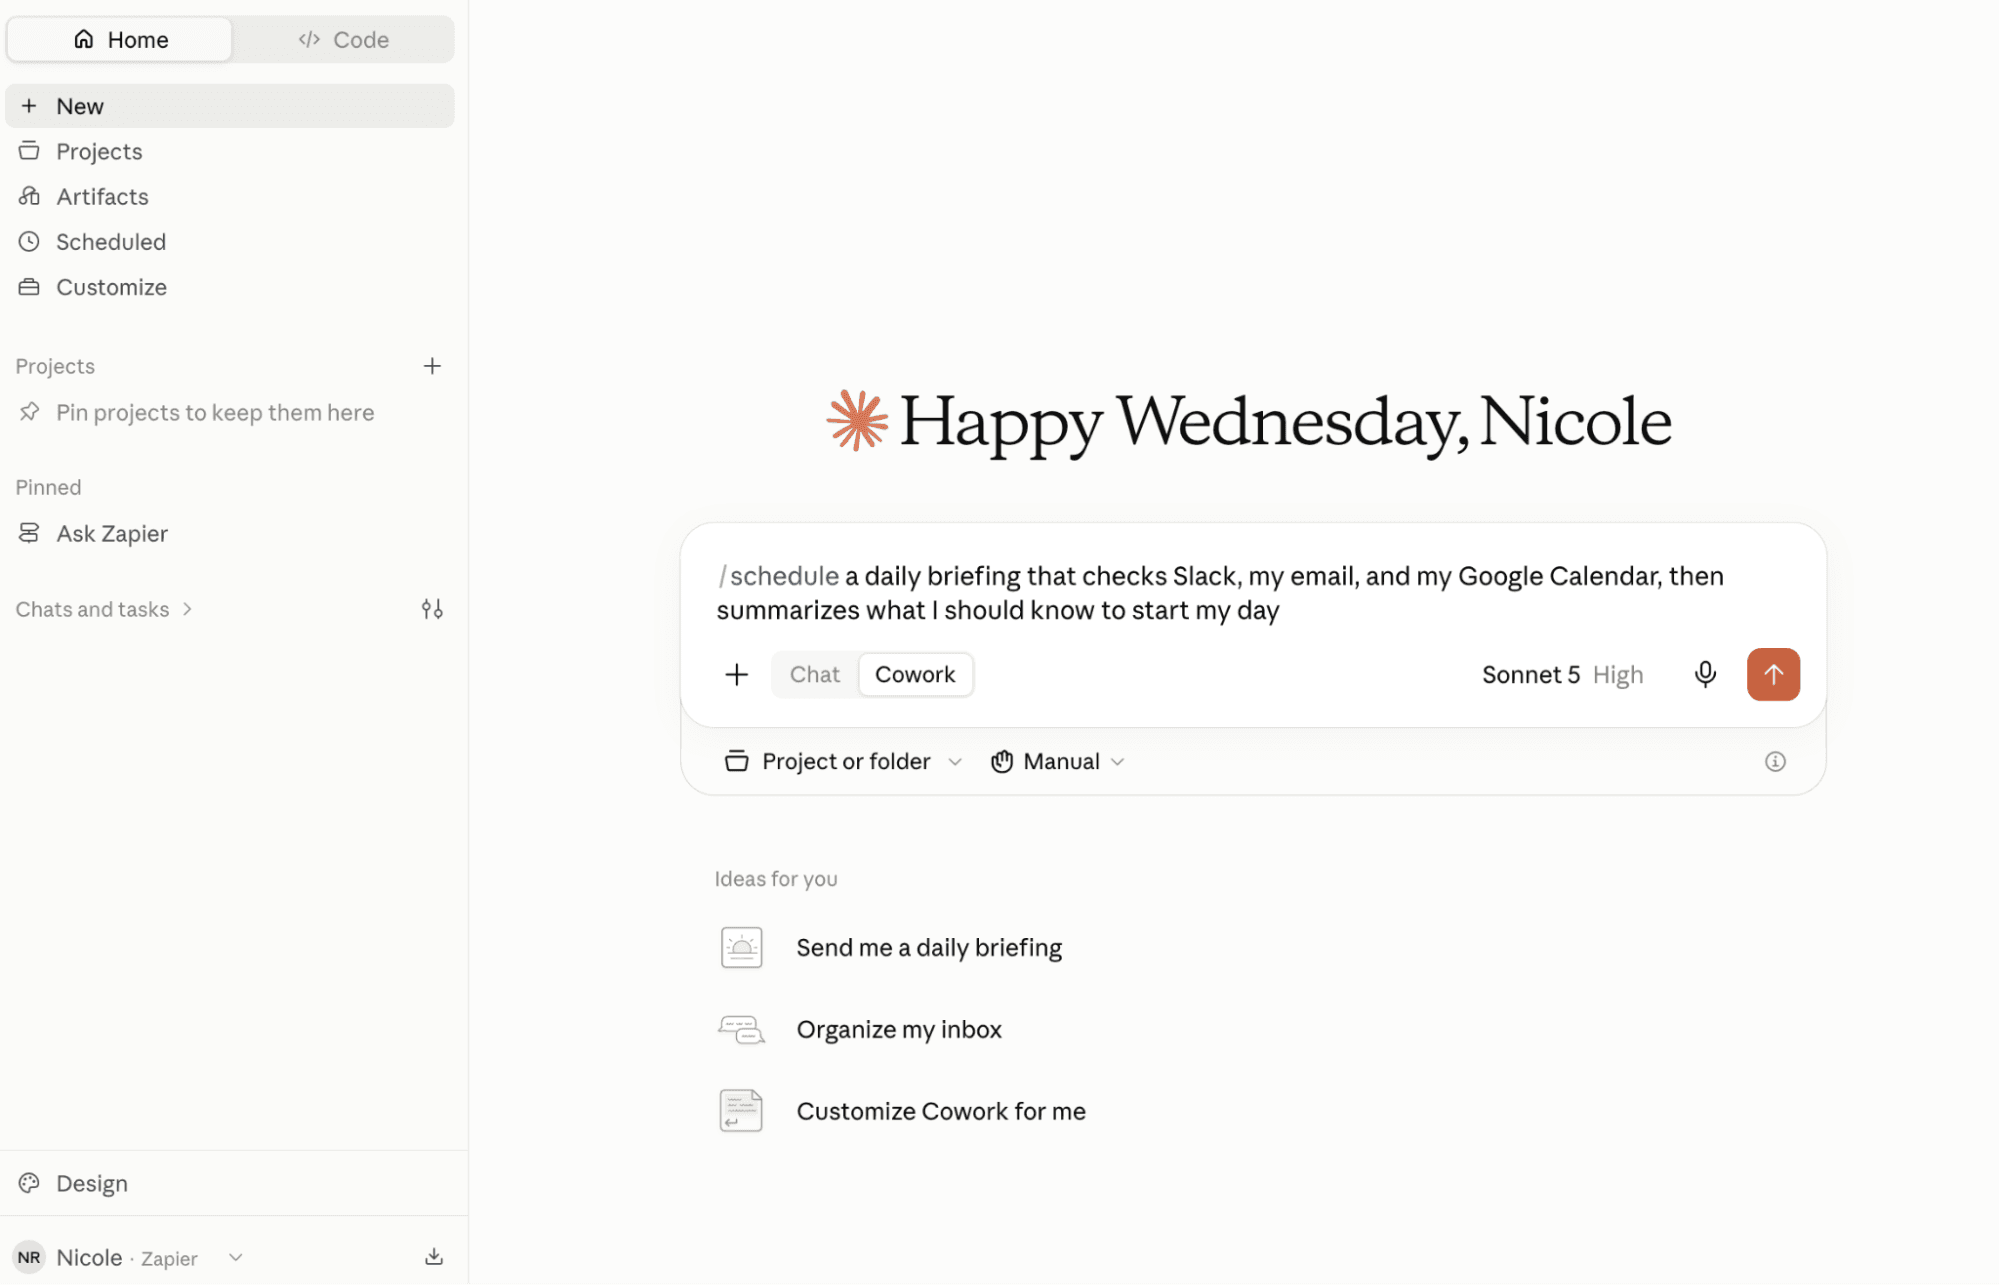Switch to the Home tab
The height and width of the screenshot is (1285, 1999).
click(120, 40)
